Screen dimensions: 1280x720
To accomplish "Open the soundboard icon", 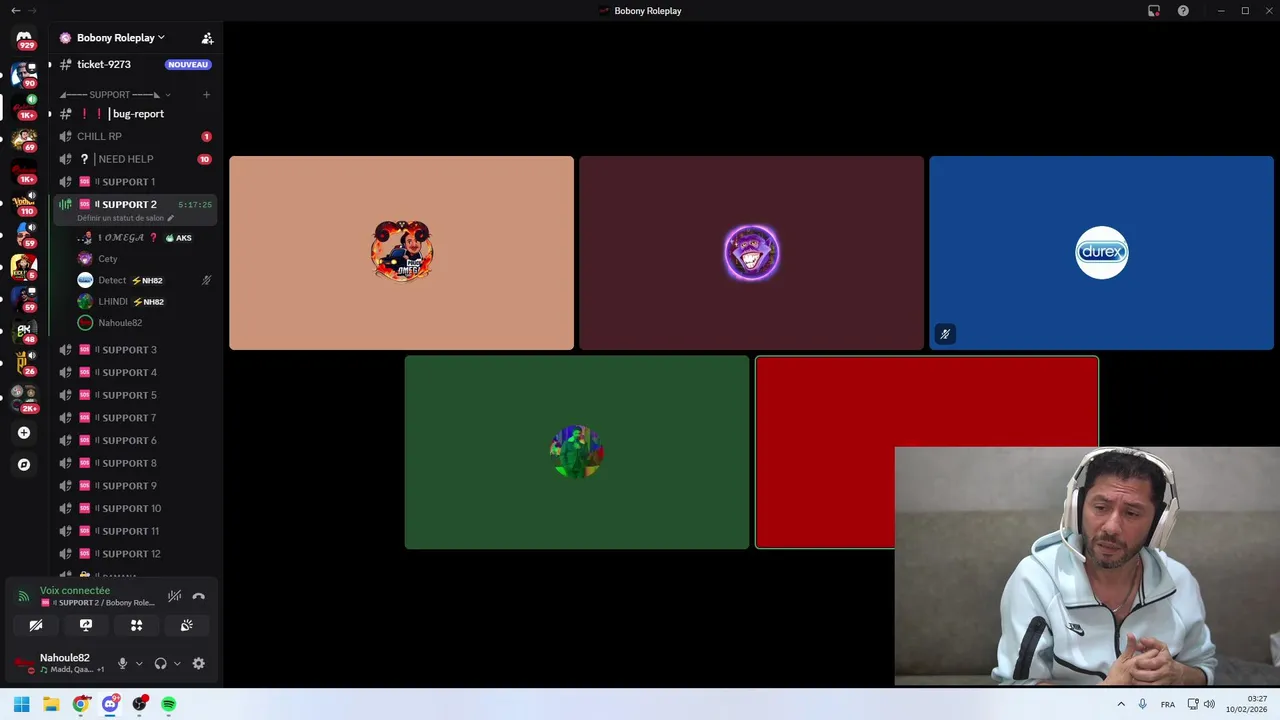I will [186, 625].
